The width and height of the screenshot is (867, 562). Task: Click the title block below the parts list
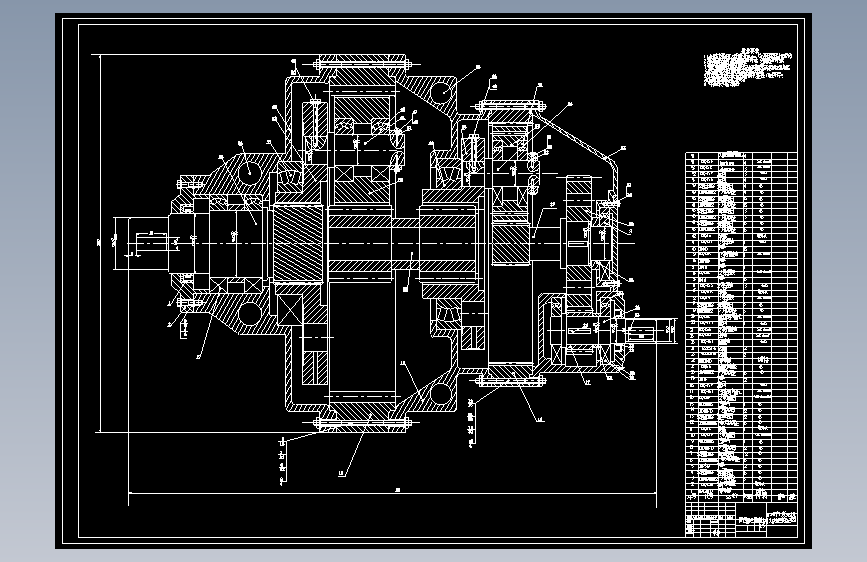point(741,519)
